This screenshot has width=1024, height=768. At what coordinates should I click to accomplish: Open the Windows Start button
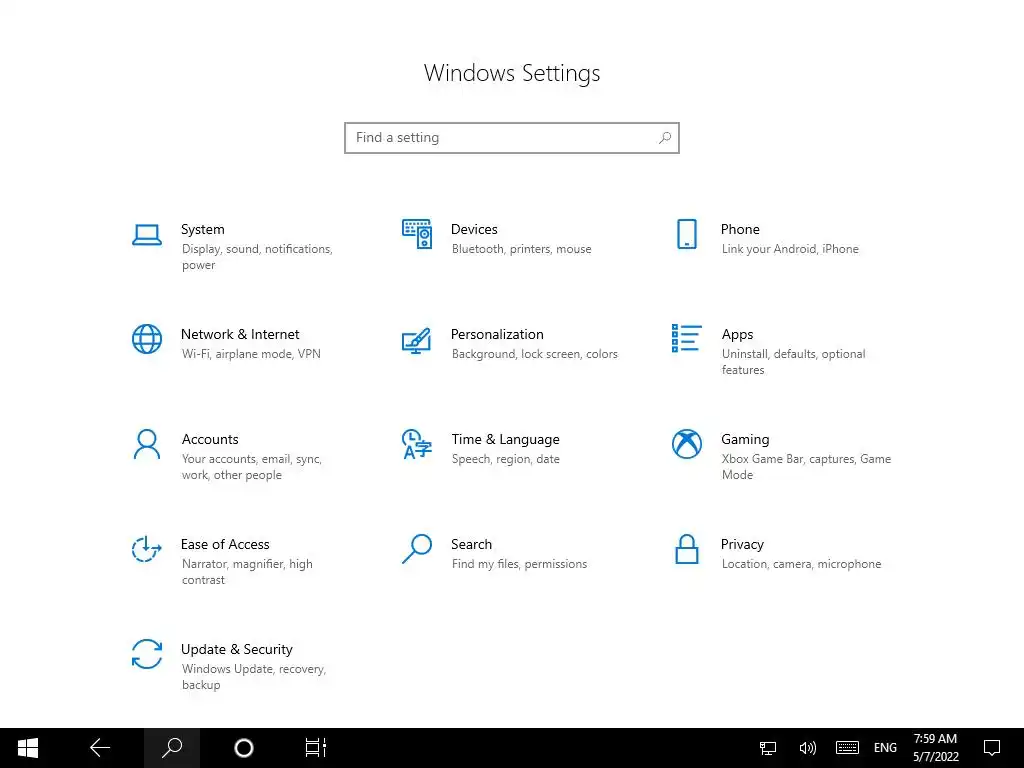point(28,748)
